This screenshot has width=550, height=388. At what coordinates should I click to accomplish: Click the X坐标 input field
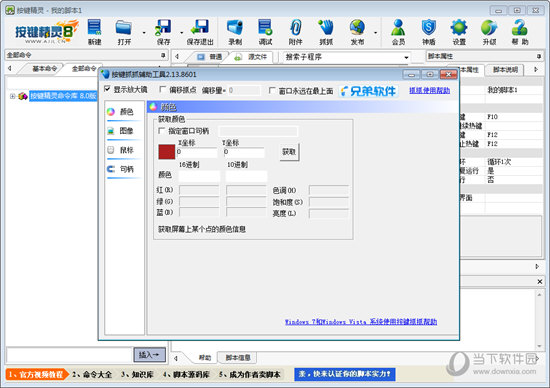click(196, 152)
